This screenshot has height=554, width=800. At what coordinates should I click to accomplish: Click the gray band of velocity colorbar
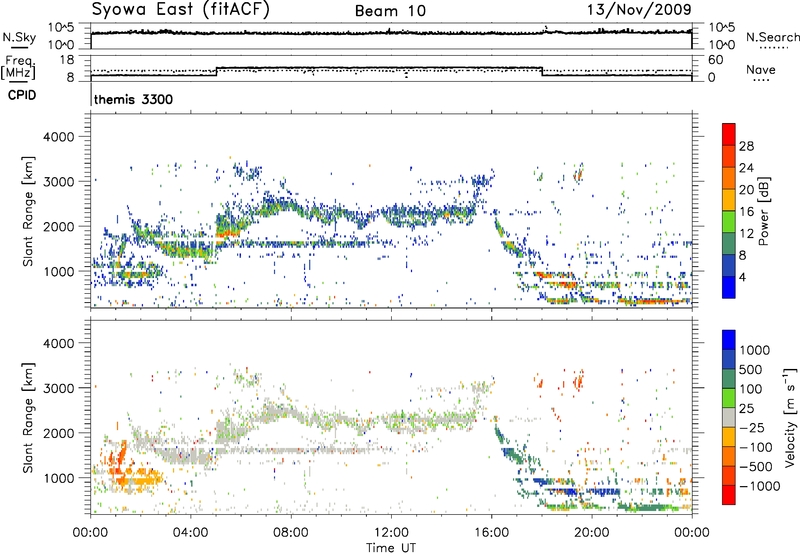[729, 418]
